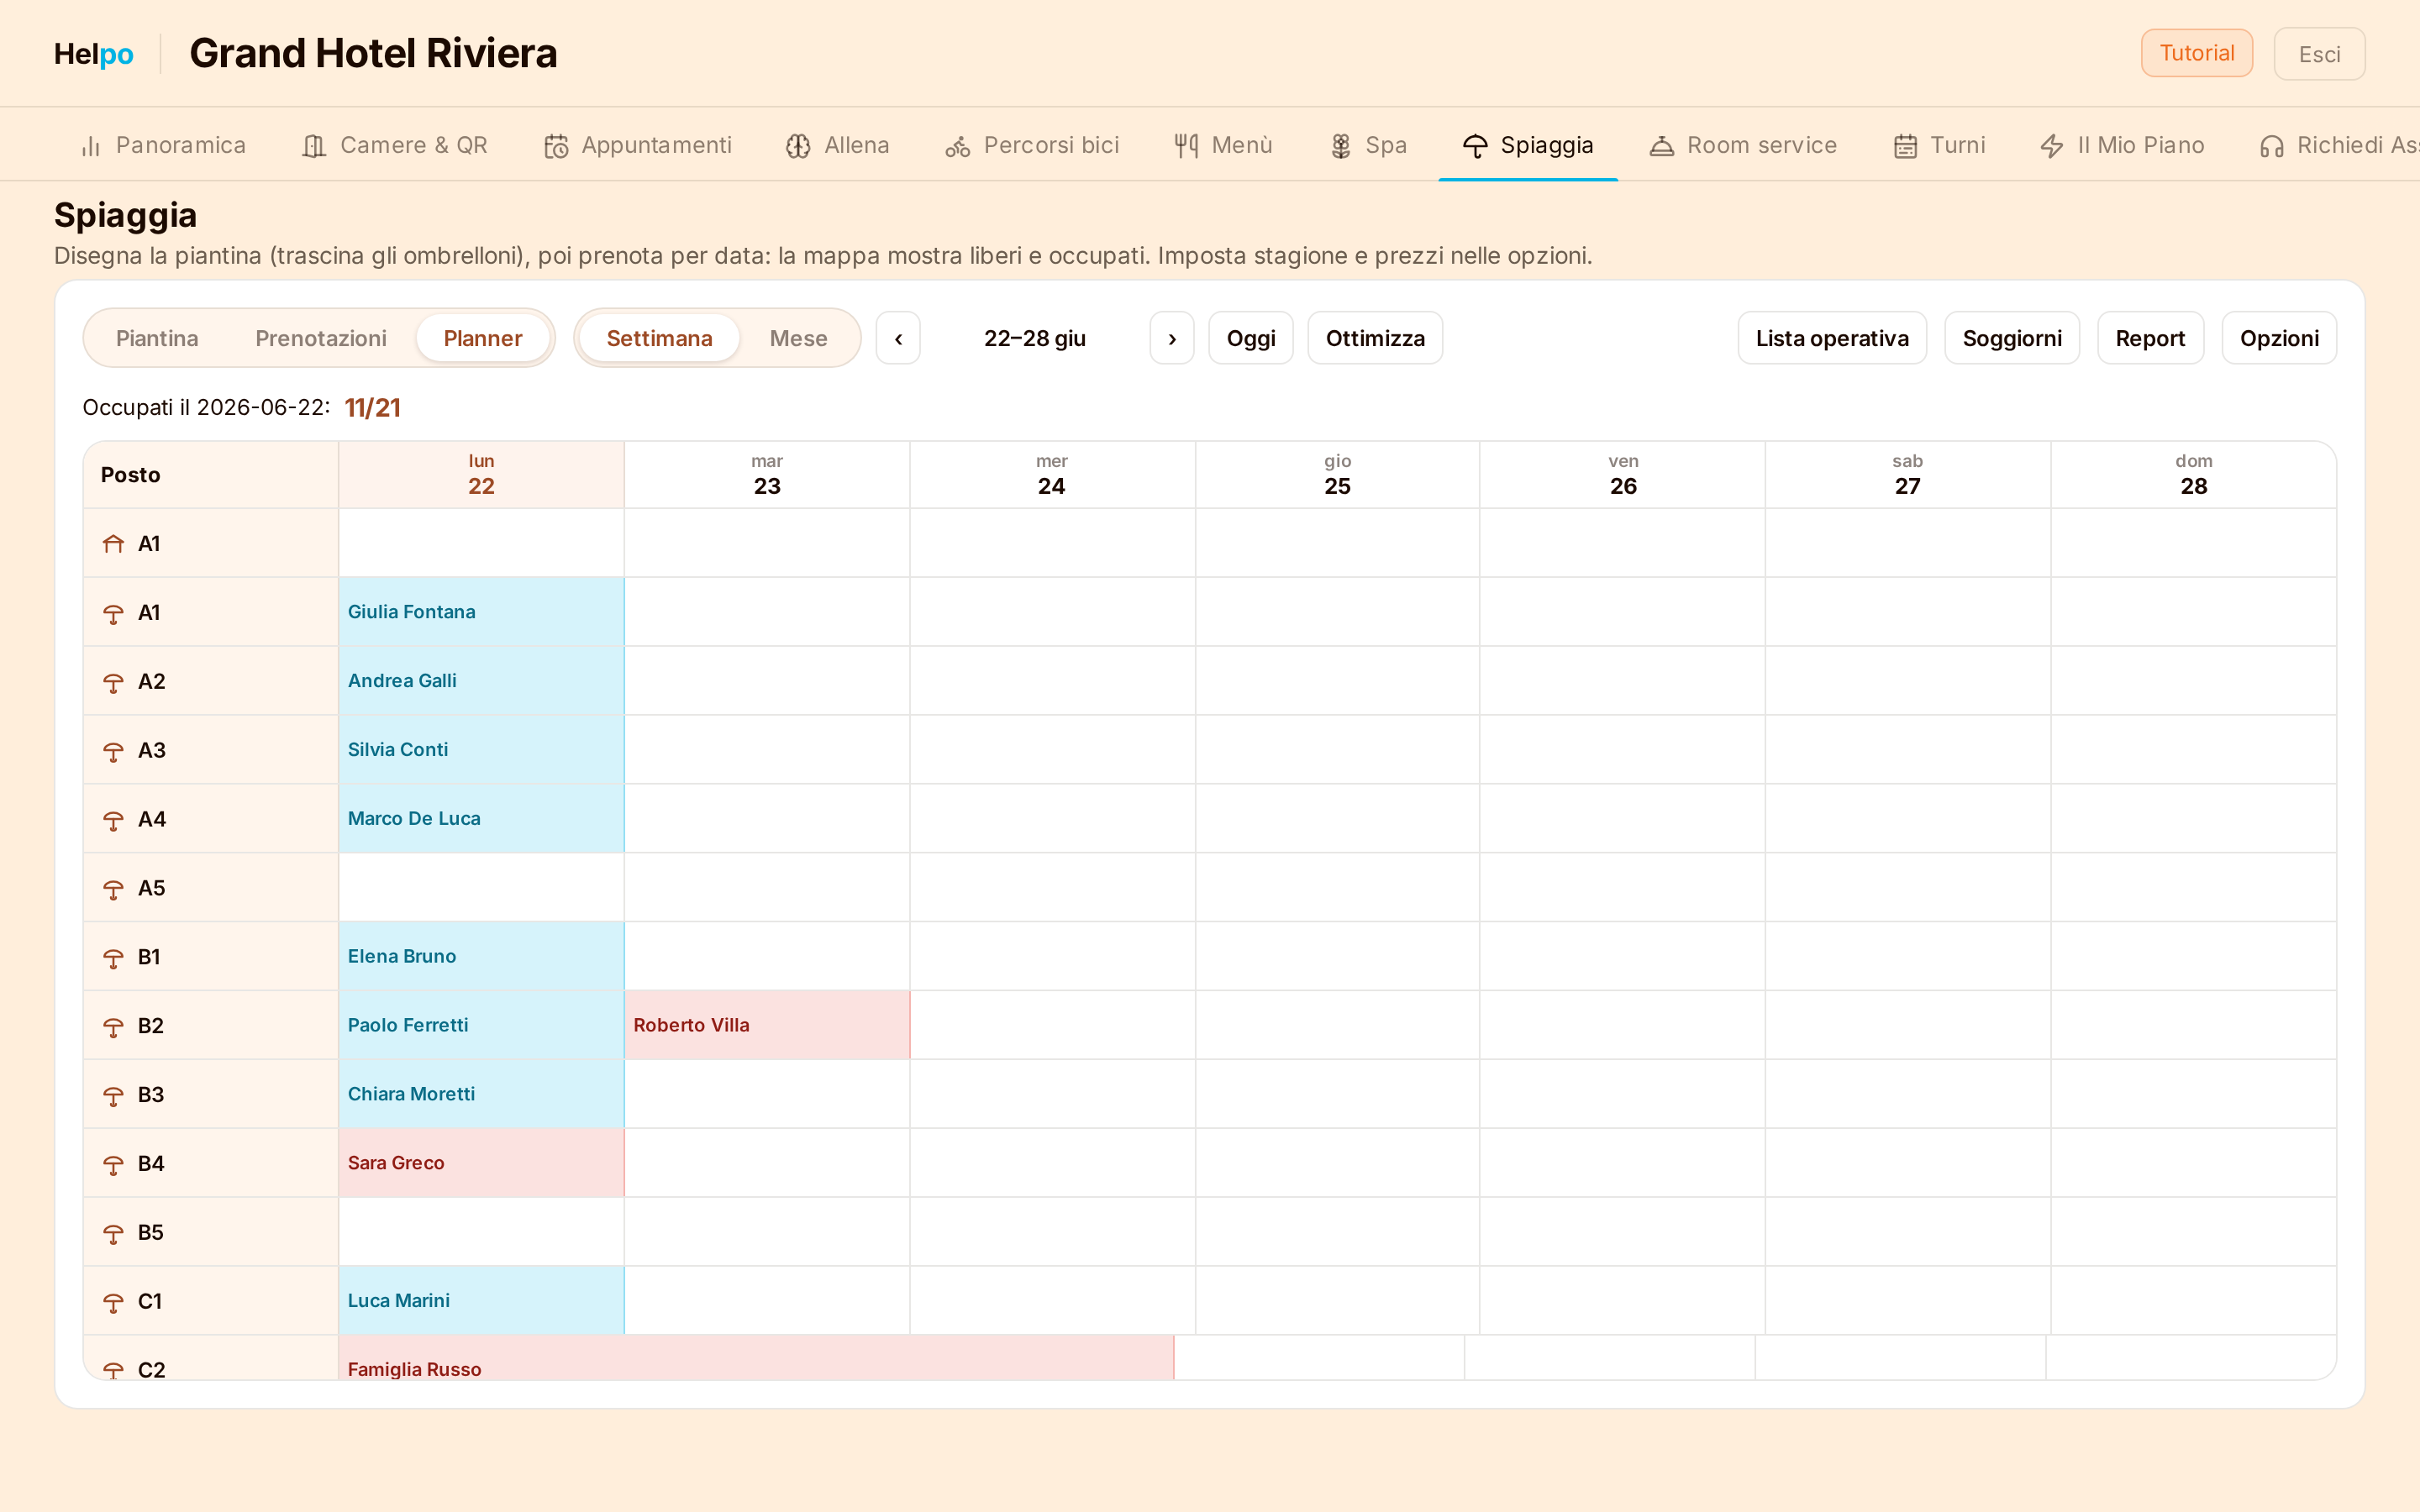Click the Turni calendar icon
Screen dimensions: 2420x1512
point(1905,146)
